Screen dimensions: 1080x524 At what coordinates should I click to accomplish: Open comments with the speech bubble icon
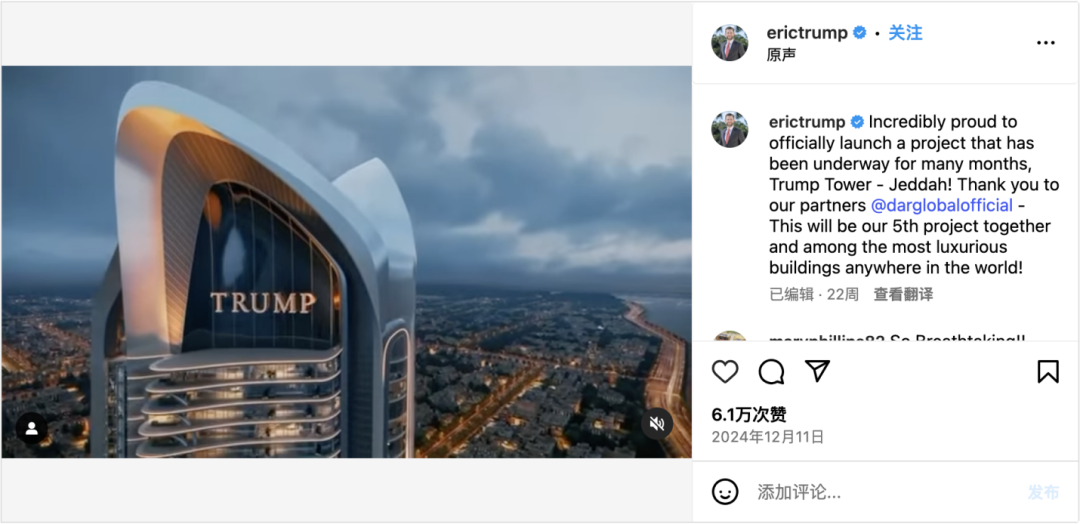pyautogui.click(x=771, y=372)
